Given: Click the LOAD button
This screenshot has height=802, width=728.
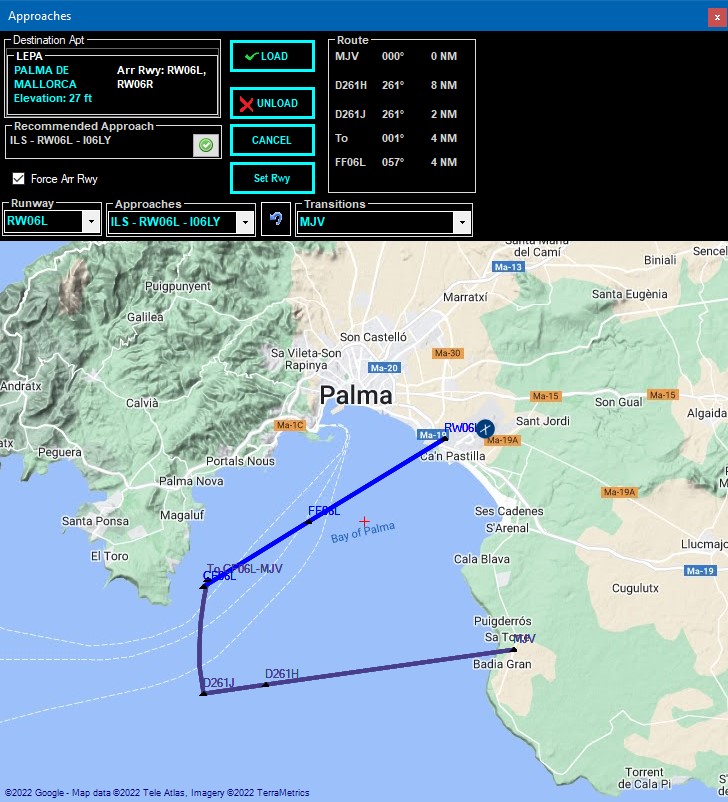Looking at the screenshot, I should pos(272,56).
